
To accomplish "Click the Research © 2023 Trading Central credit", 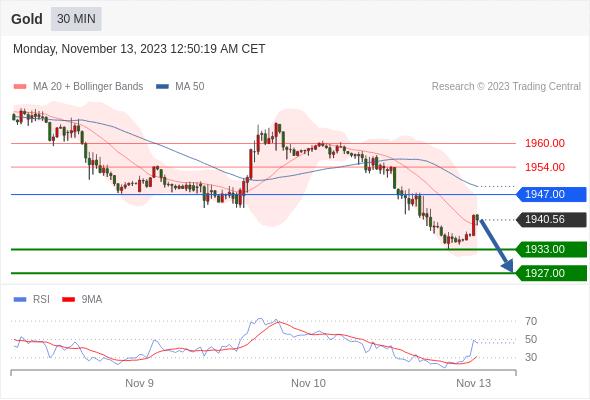I will (x=506, y=87).
